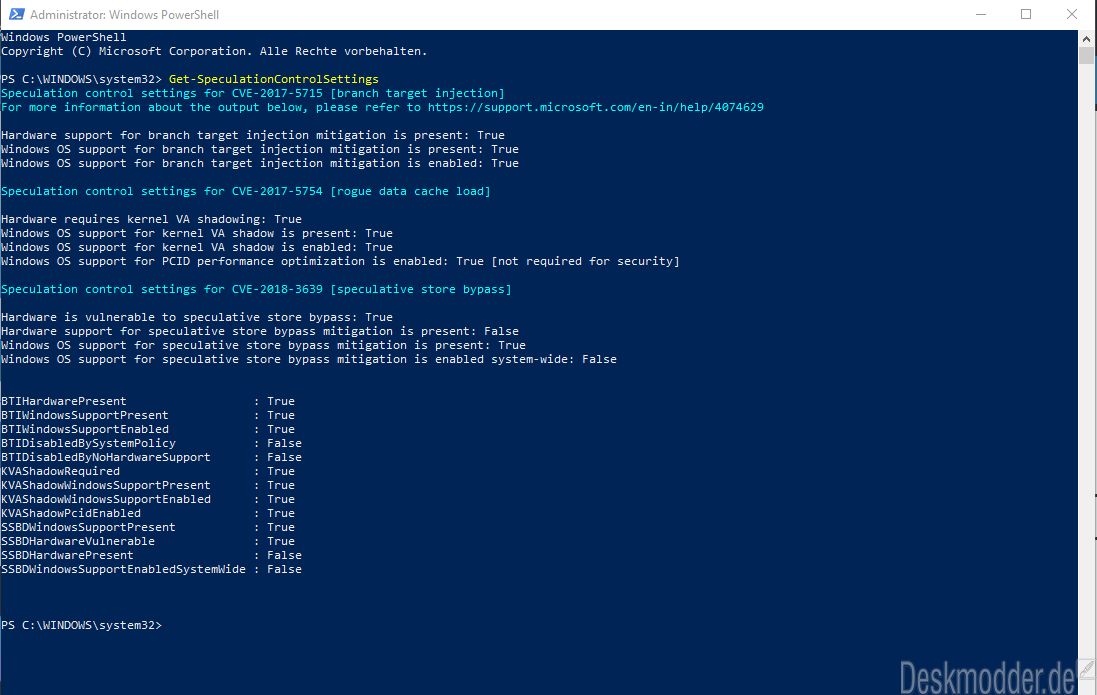Minimize the PowerShell window

[981, 14]
